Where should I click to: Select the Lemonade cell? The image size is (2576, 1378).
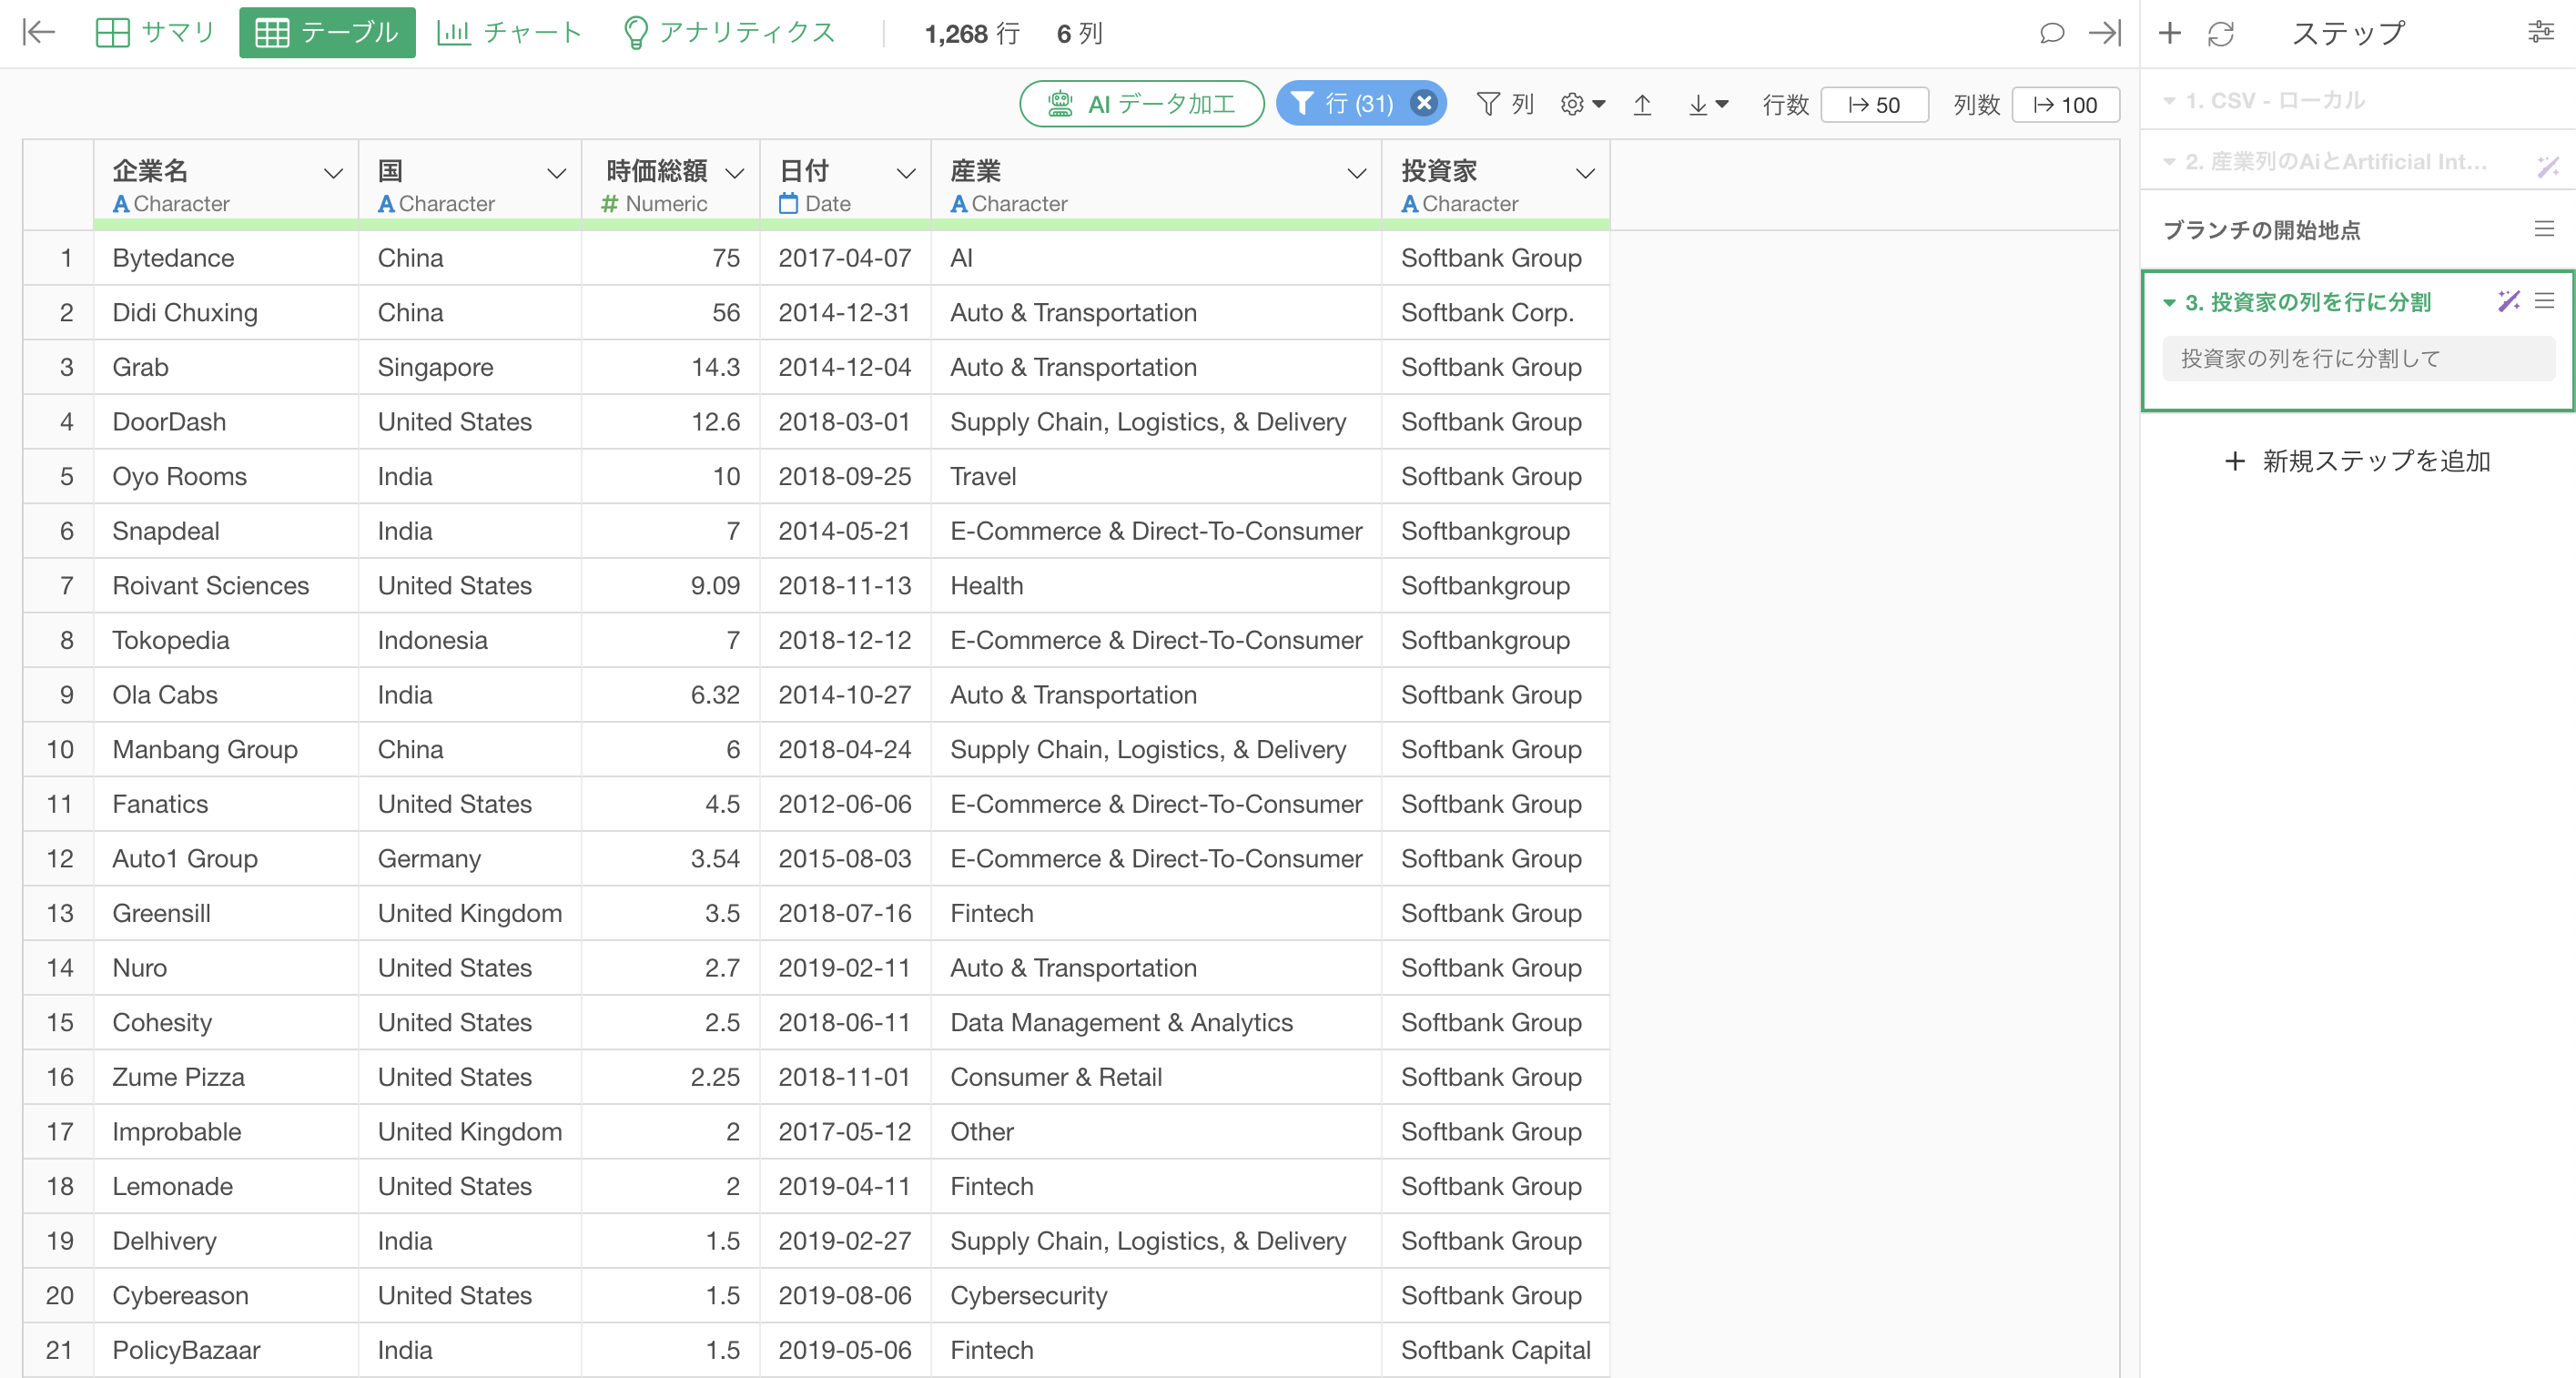click(x=226, y=1186)
